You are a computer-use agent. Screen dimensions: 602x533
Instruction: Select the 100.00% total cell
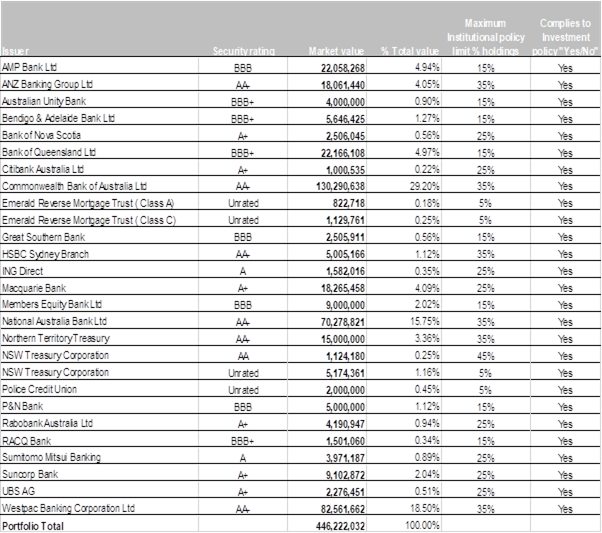pos(422,525)
